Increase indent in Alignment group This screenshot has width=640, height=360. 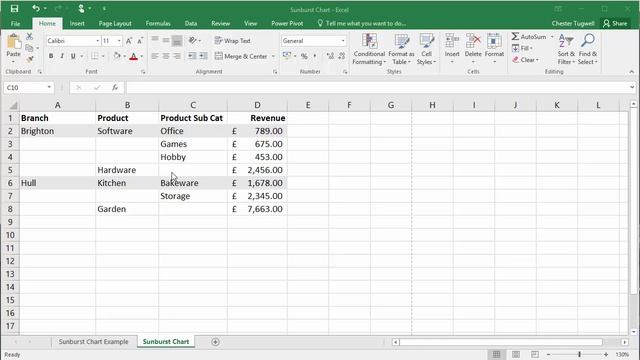pyautogui.click(x=203, y=56)
